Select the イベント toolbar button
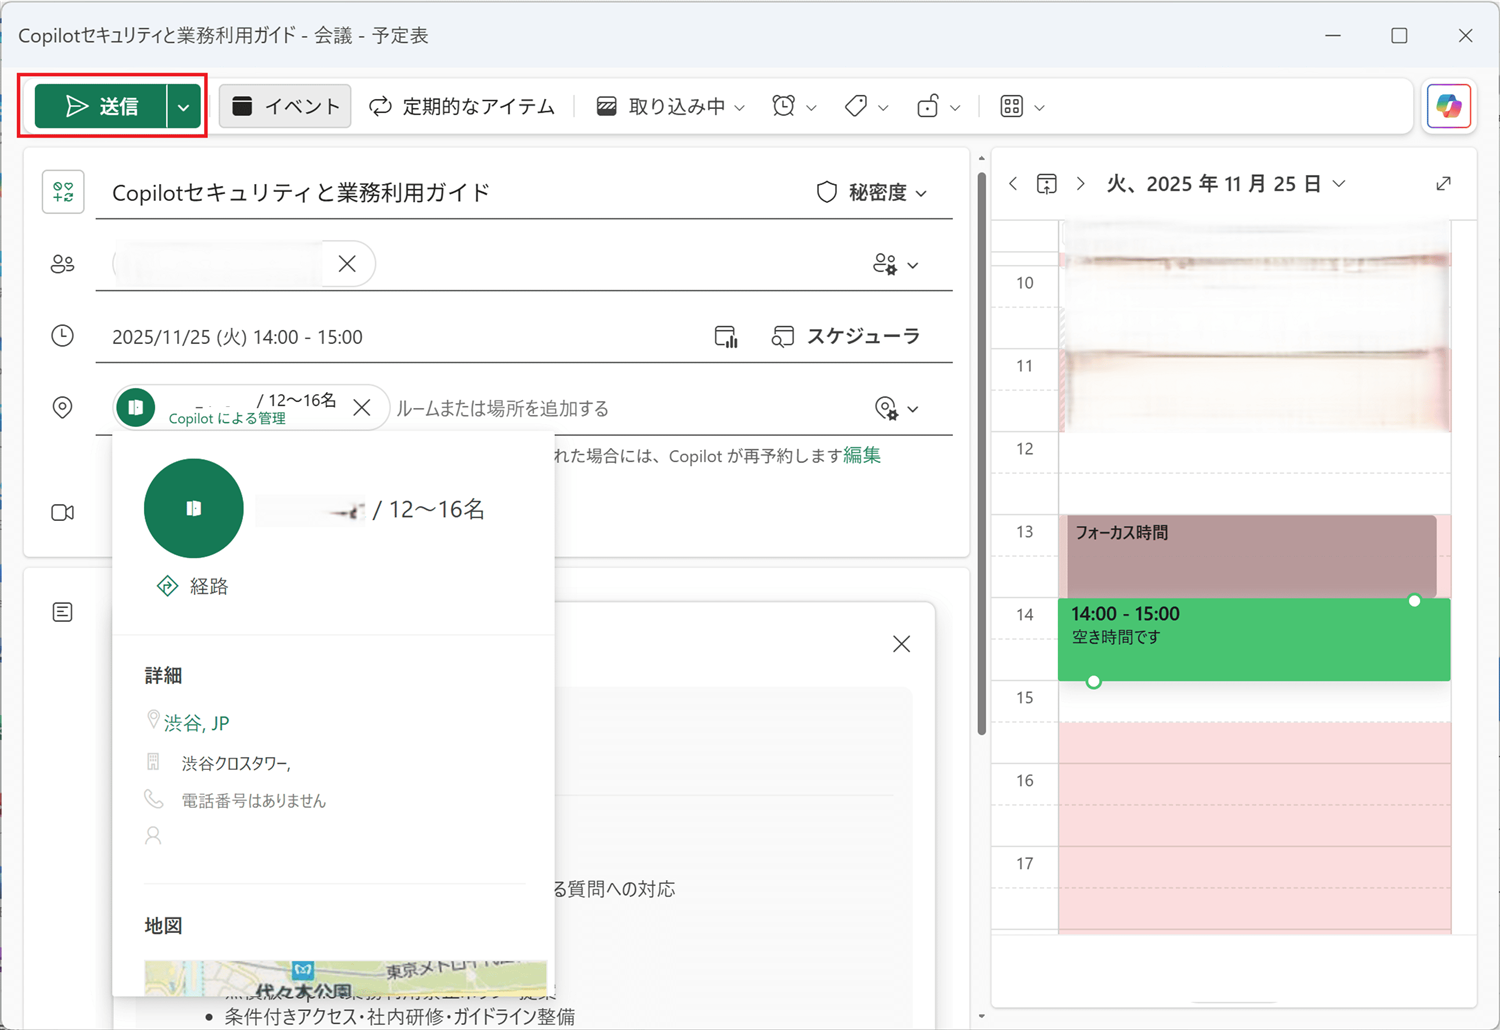This screenshot has height=1030, width=1500. 286,106
